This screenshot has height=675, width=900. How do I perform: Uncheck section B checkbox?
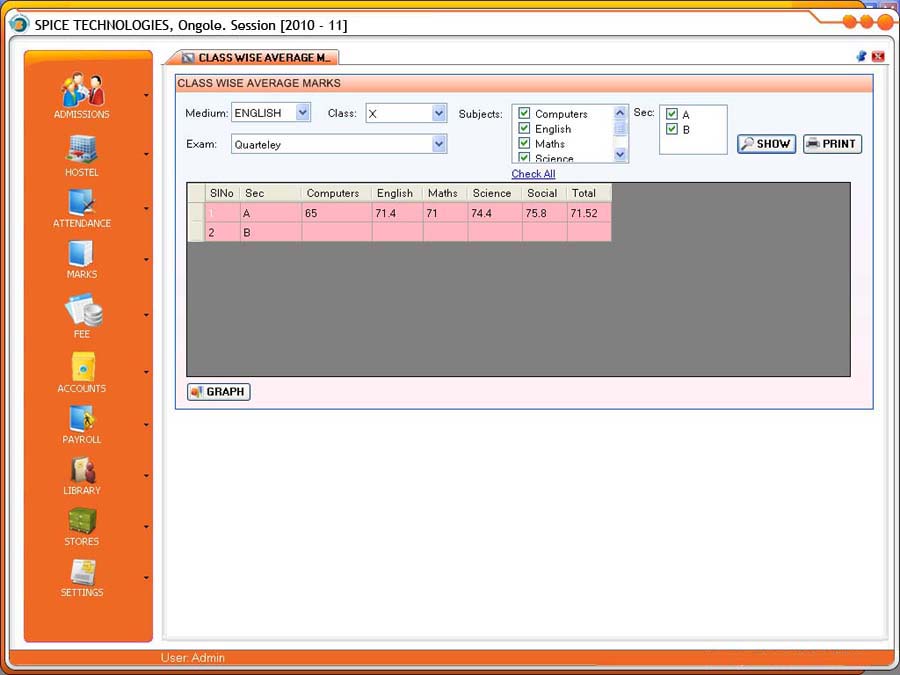672,129
